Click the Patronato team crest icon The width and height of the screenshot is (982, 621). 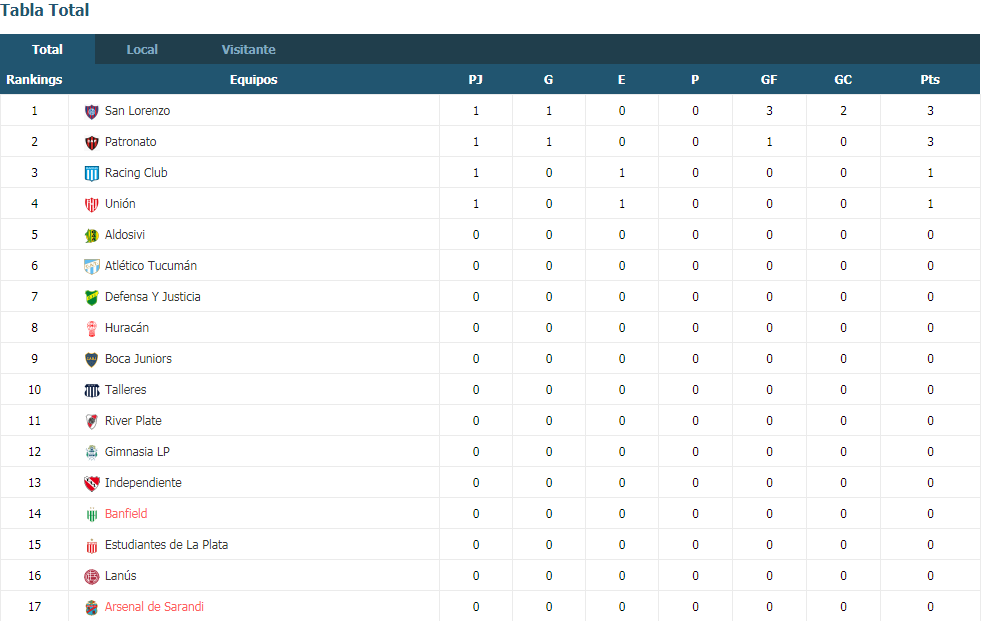91,143
